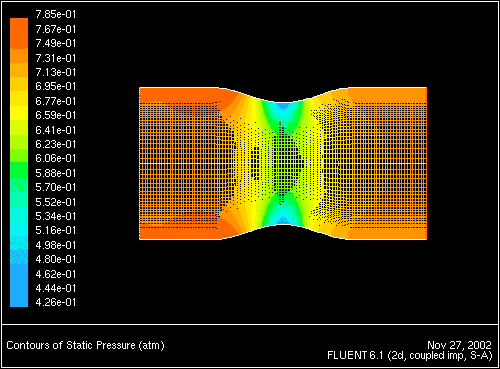The width and height of the screenshot is (500, 369).
Task: Click the 'Contours of Static Pressure (atm)' caption
Action: [85, 345]
